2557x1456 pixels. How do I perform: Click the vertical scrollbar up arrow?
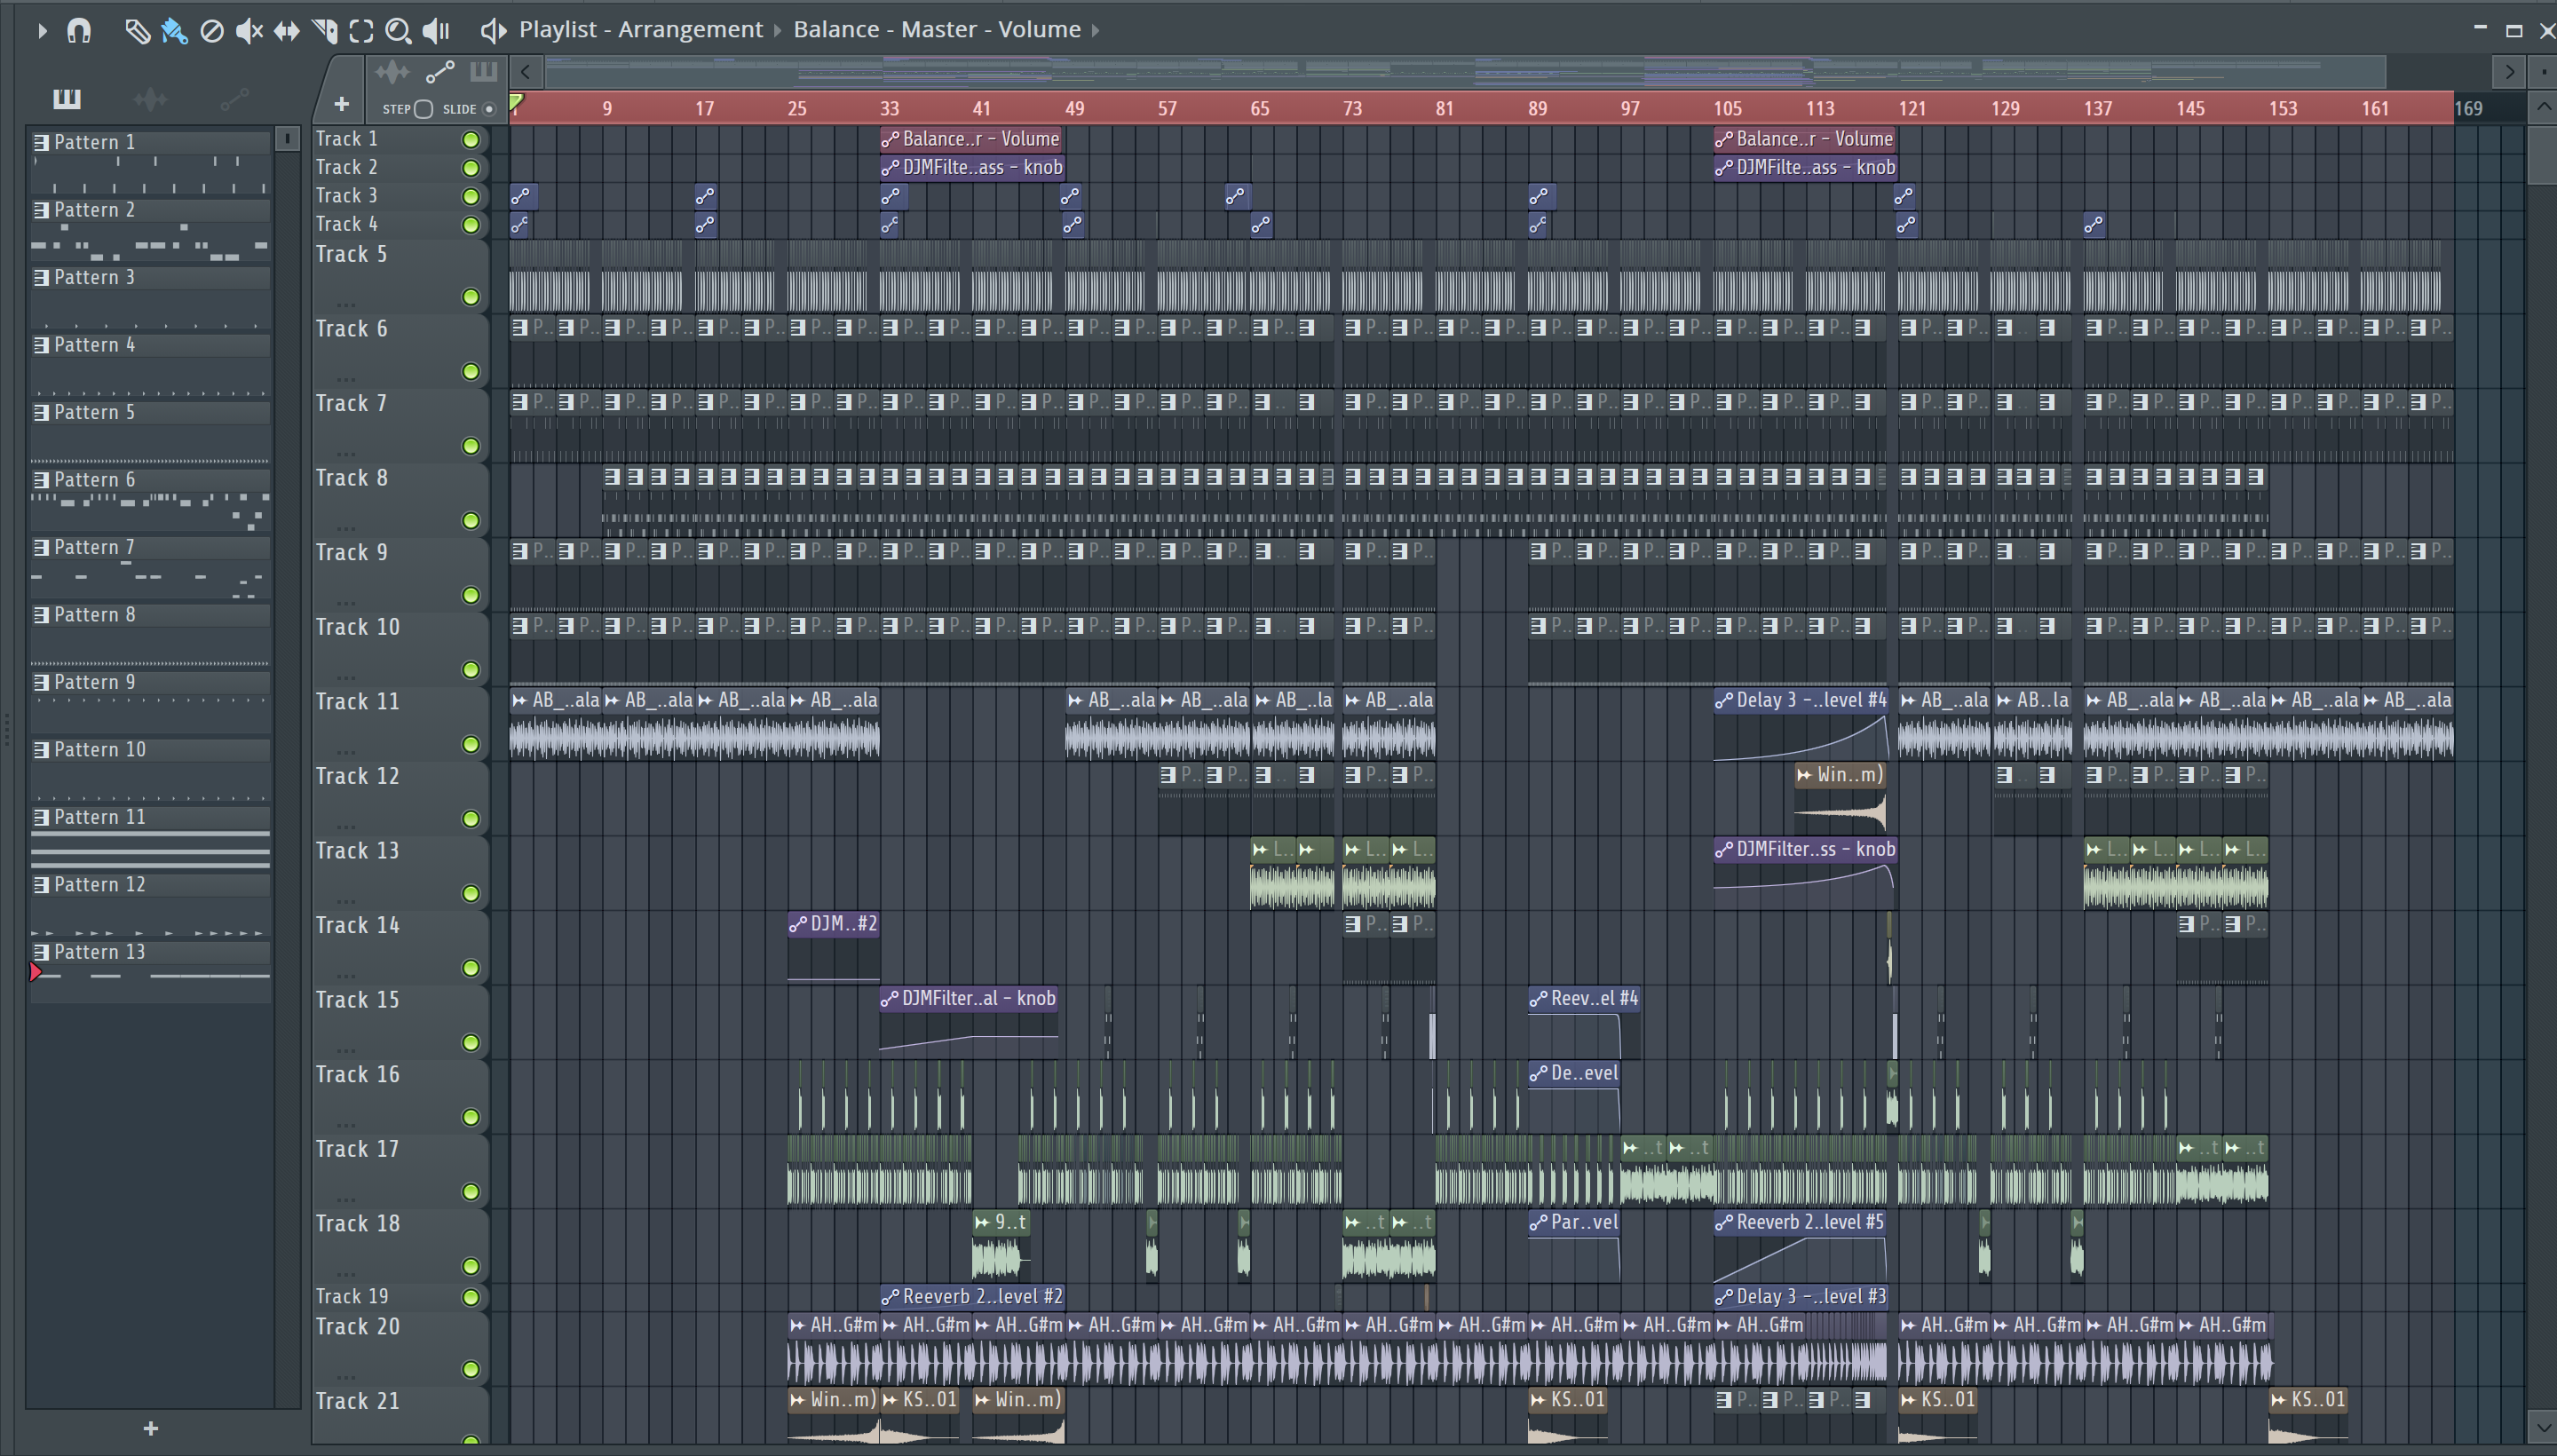pyautogui.click(x=2543, y=107)
